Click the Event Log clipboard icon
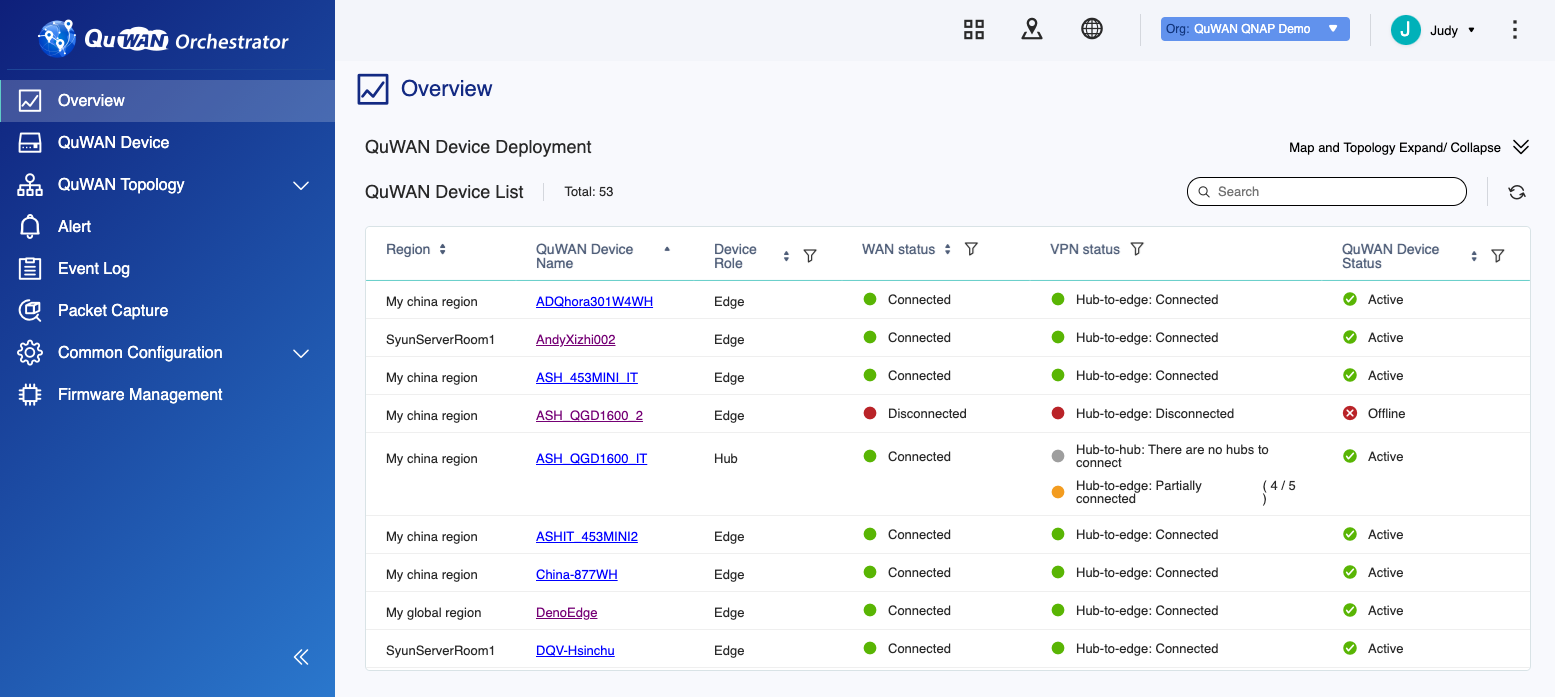Viewport: 1555px width, 697px height. pyautogui.click(x=30, y=269)
